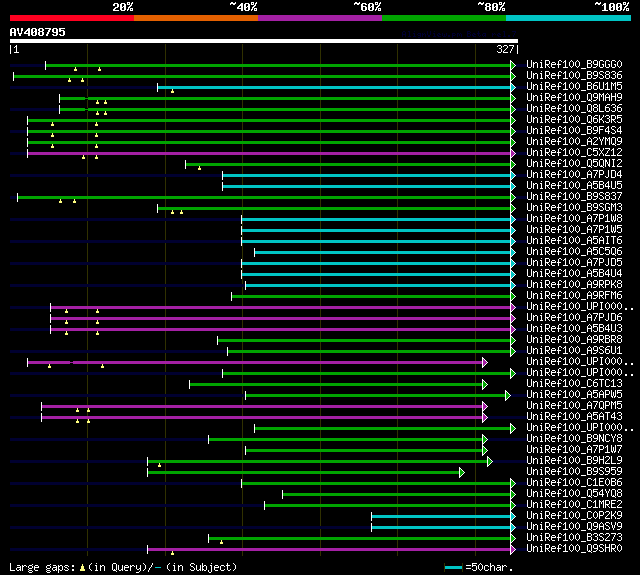Click the AV408795 query name
This screenshot has width=640, height=575.
point(38,32)
